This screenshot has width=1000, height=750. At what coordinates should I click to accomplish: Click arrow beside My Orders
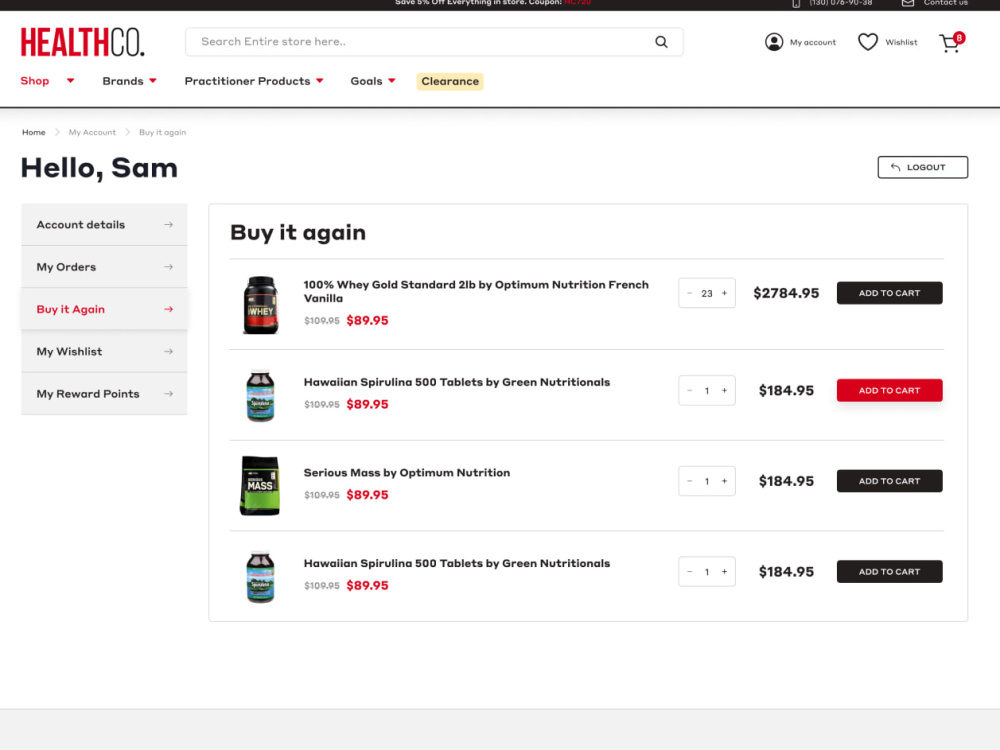click(168, 267)
